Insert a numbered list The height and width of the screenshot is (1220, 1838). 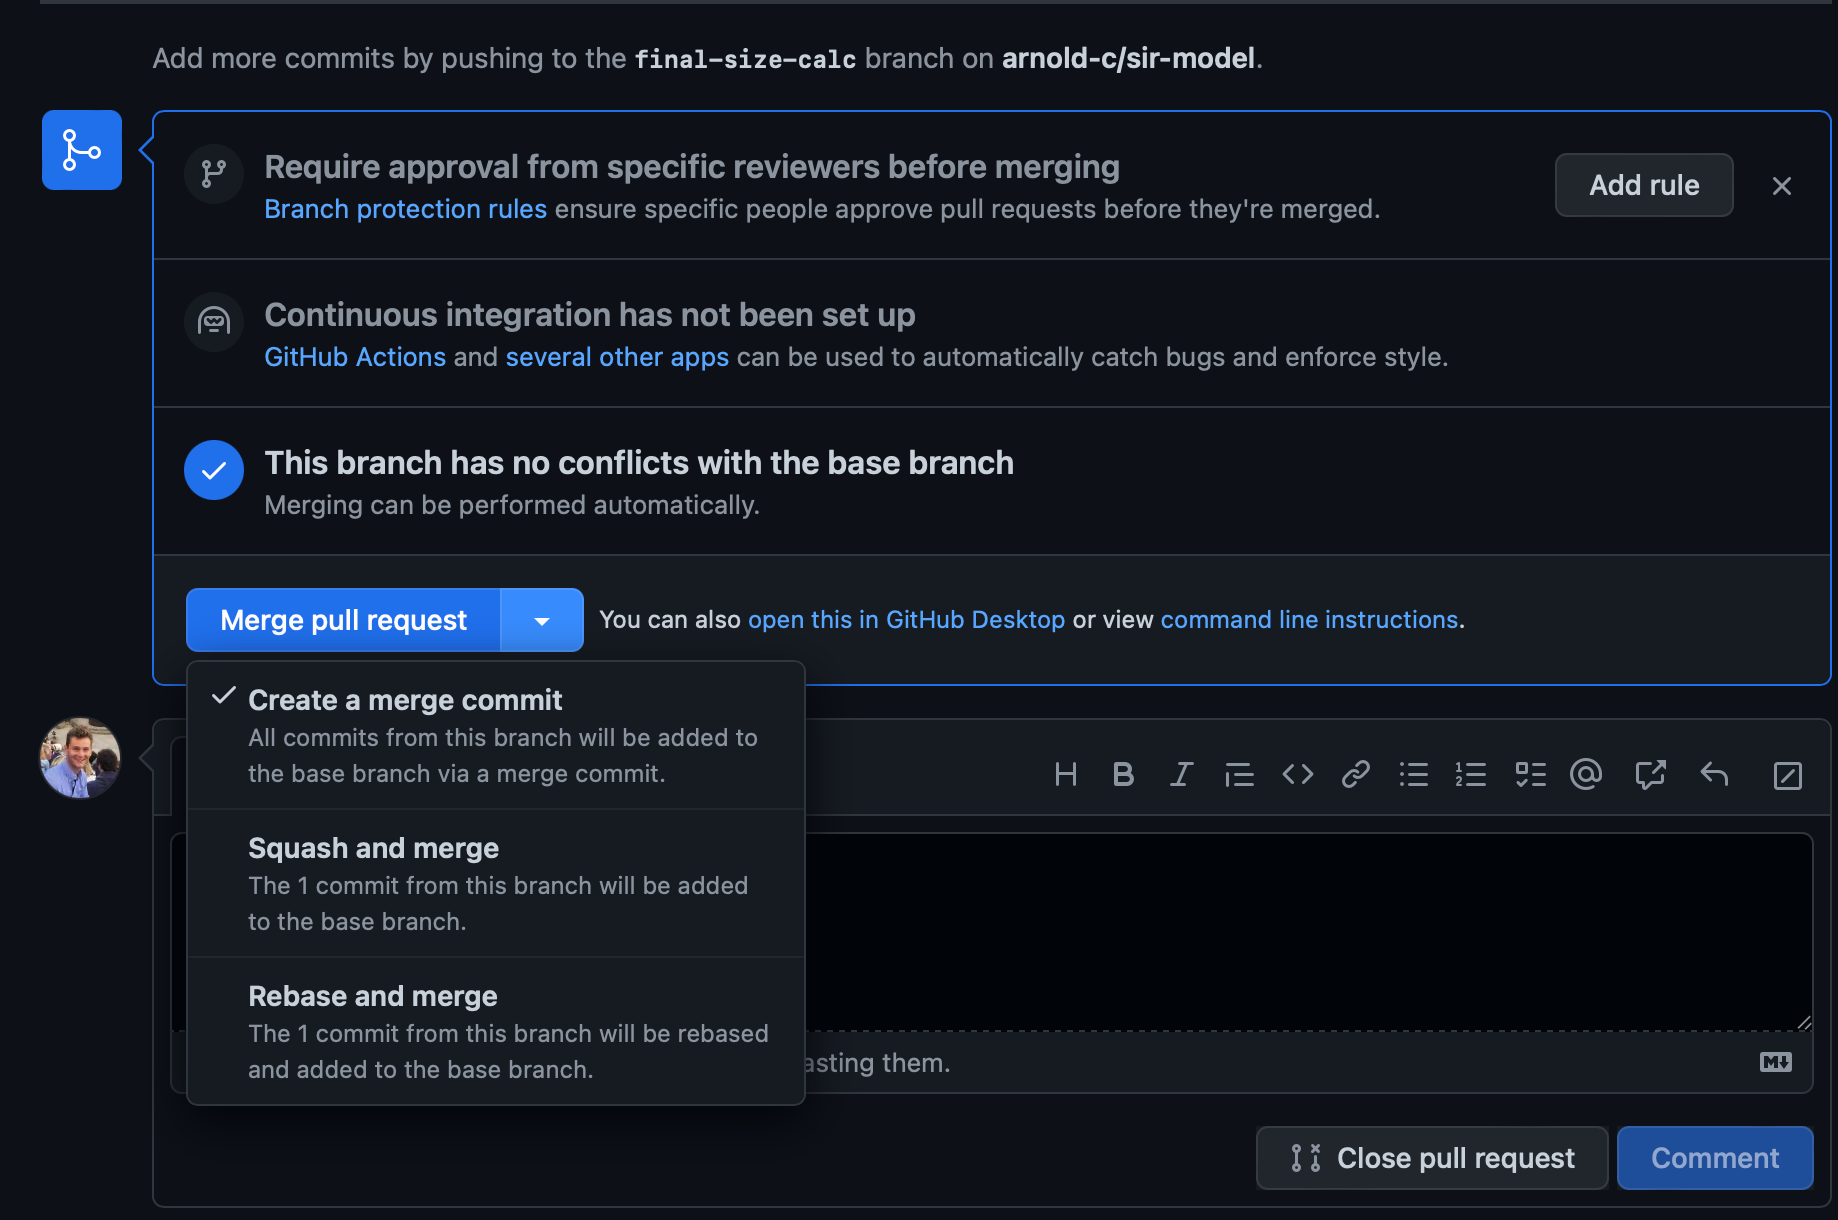click(x=1470, y=775)
